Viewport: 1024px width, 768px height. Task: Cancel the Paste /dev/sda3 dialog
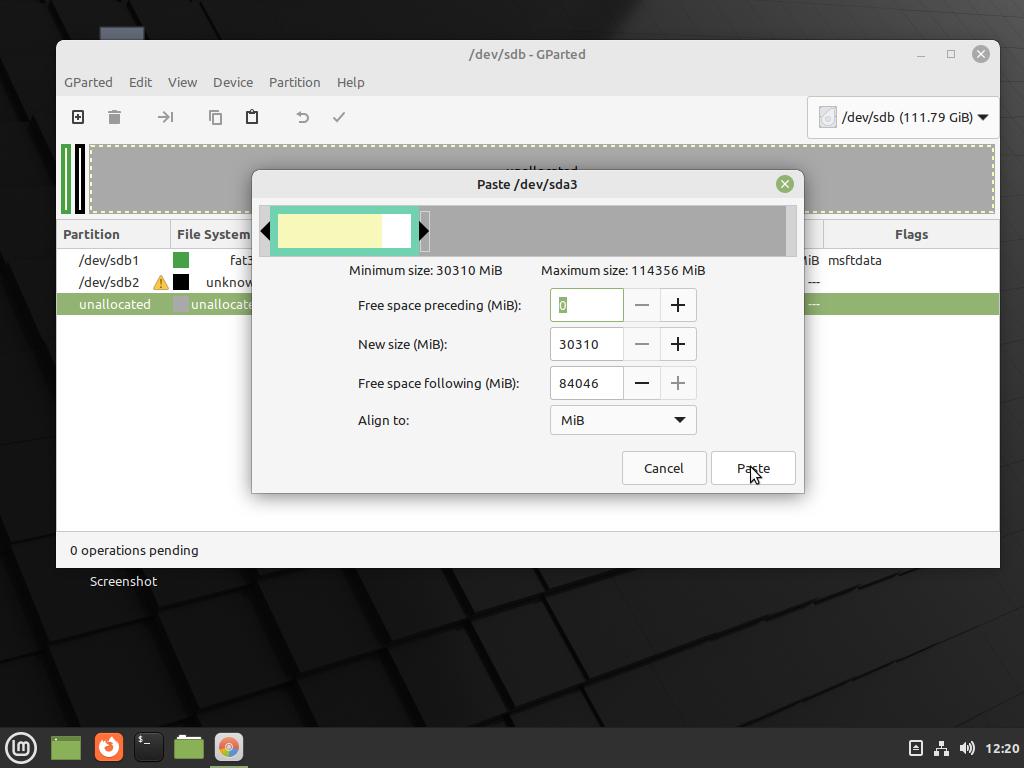click(663, 468)
